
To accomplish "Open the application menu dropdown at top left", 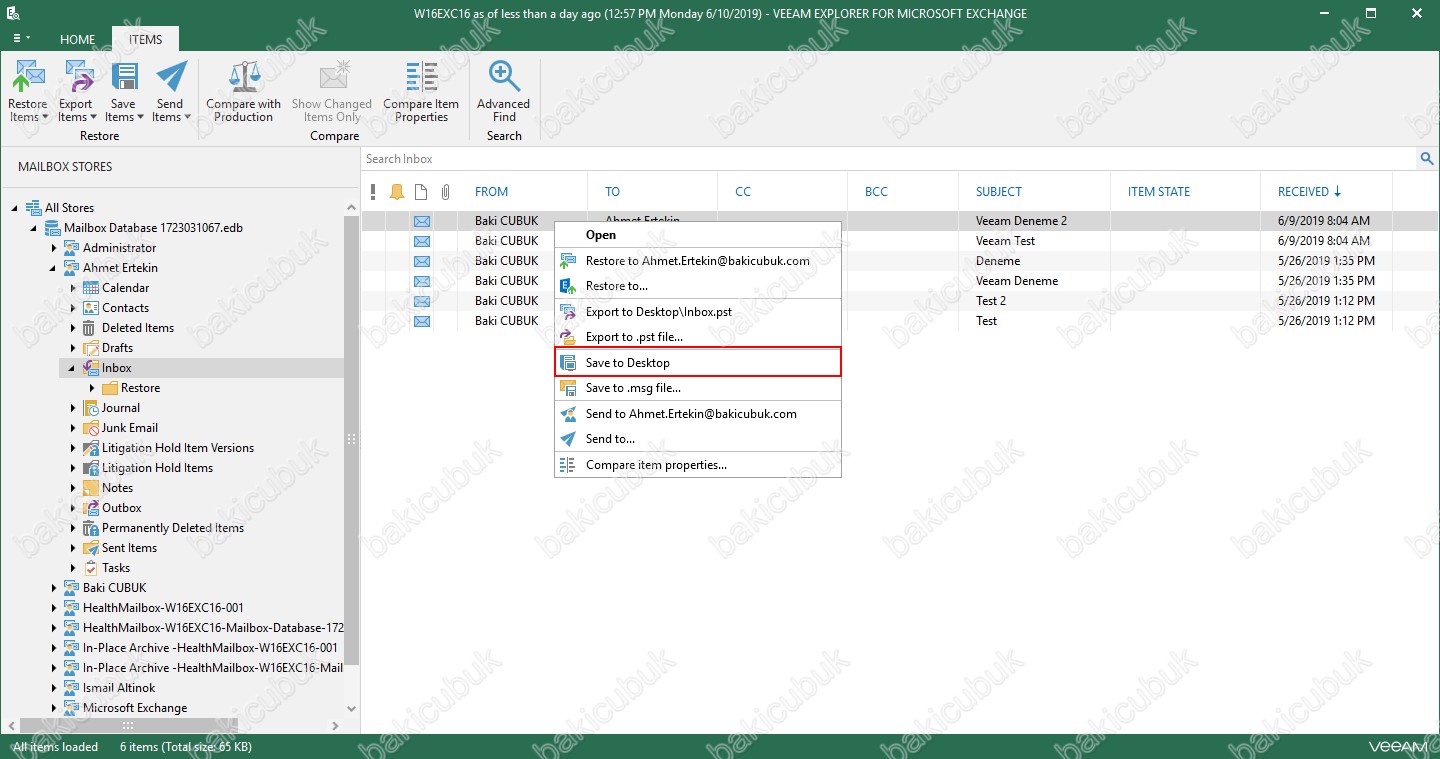I will coord(20,38).
